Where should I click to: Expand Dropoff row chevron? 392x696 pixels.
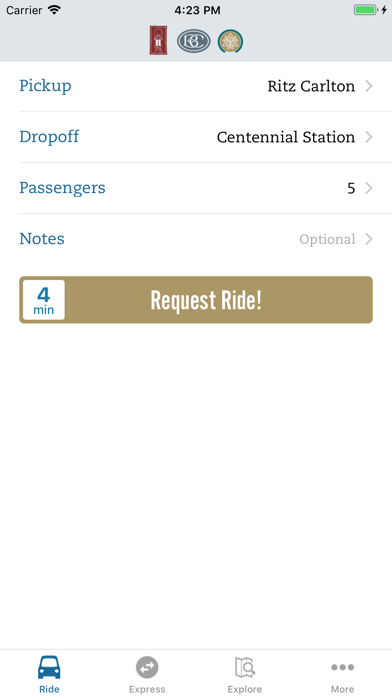[x=368, y=137]
